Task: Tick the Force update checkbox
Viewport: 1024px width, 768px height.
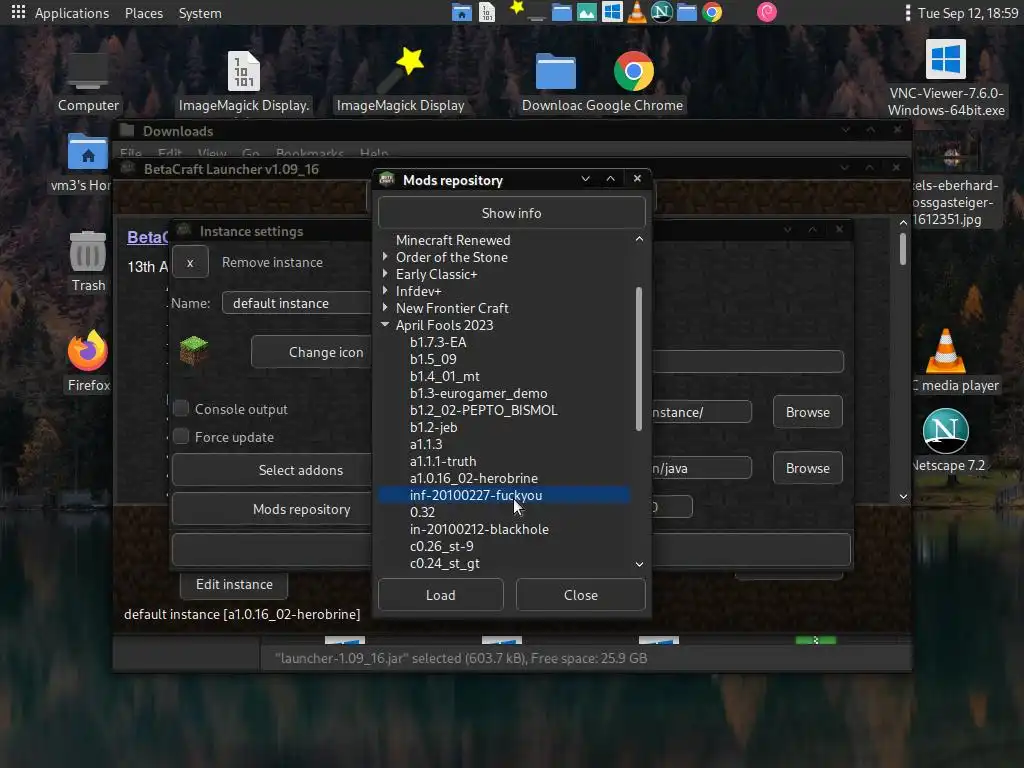Action: pyautogui.click(x=181, y=437)
